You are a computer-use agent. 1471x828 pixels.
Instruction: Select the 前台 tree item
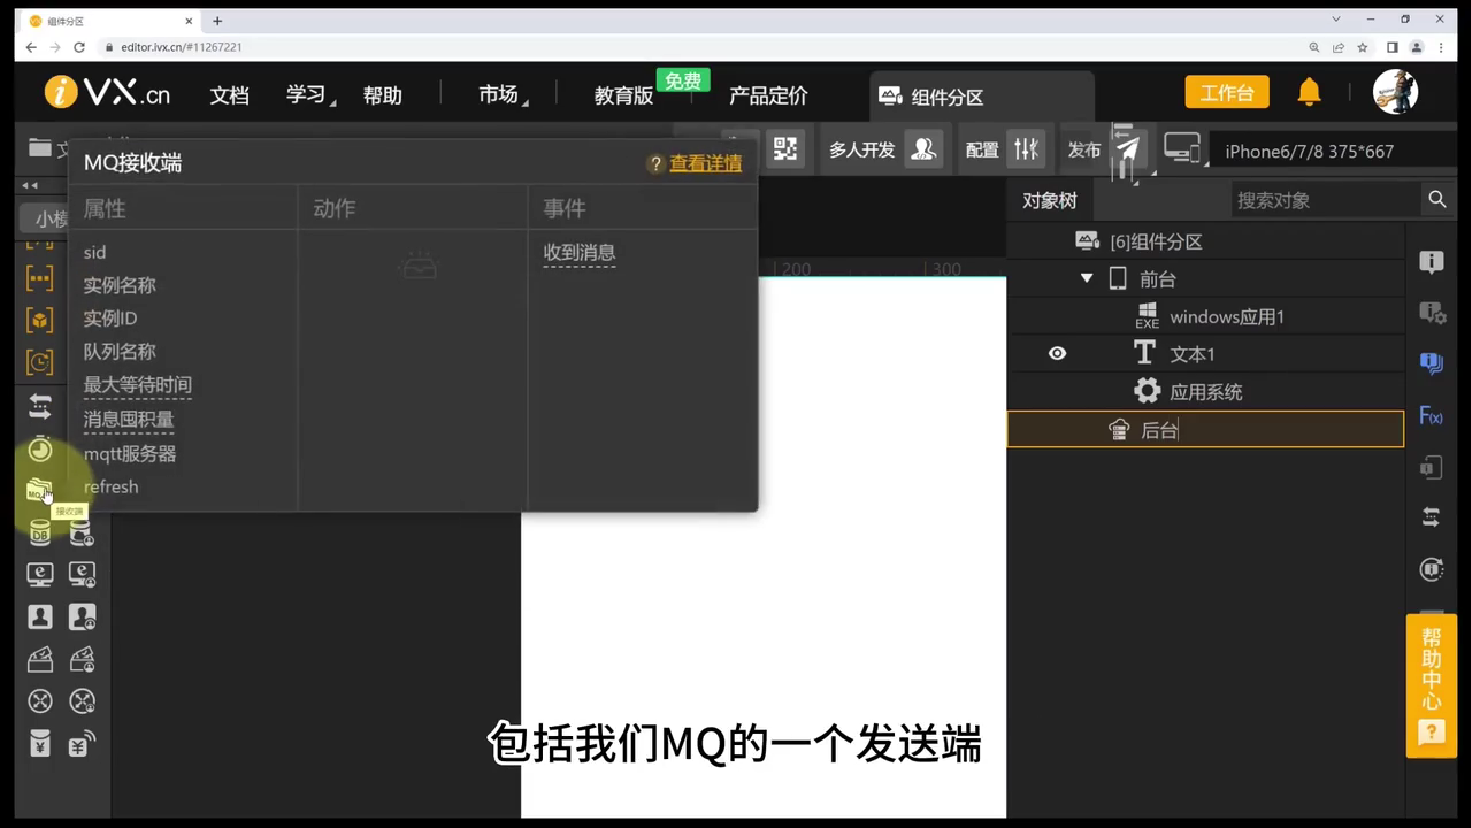point(1206,279)
